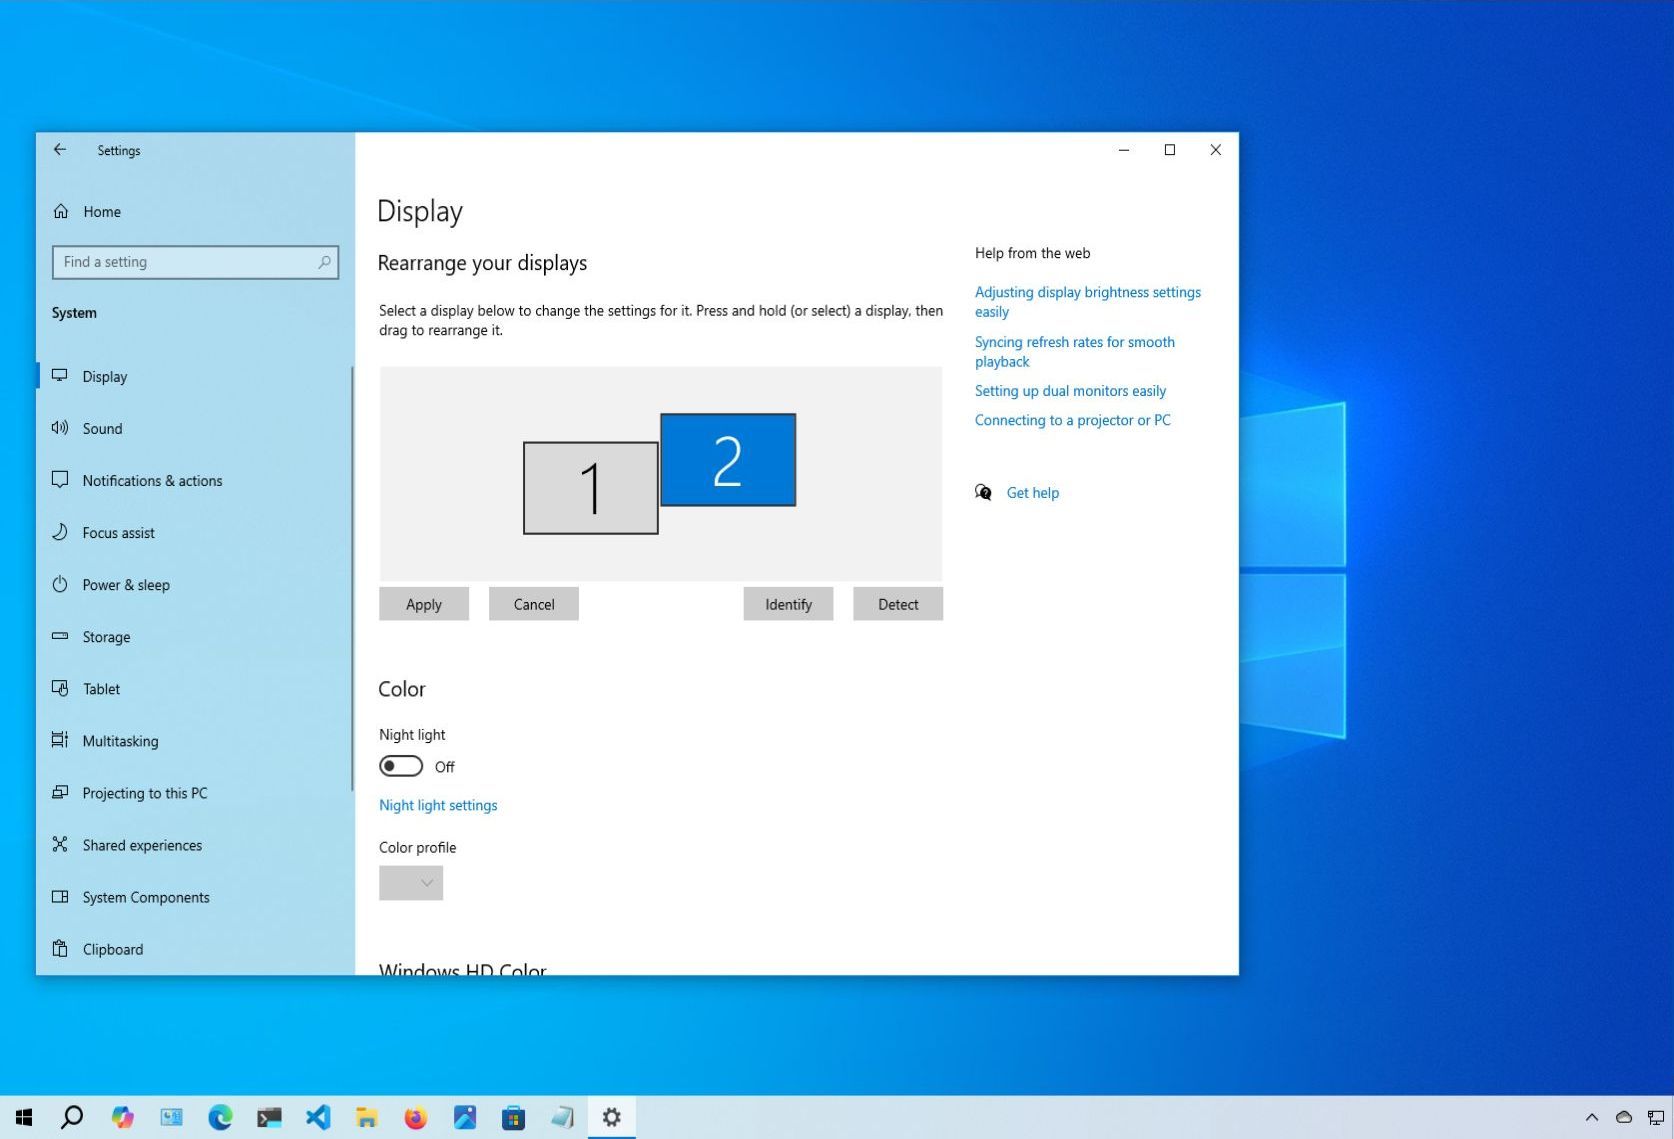The height and width of the screenshot is (1139, 1674).
Task: Open Storage settings
Action: pos(61,637)
